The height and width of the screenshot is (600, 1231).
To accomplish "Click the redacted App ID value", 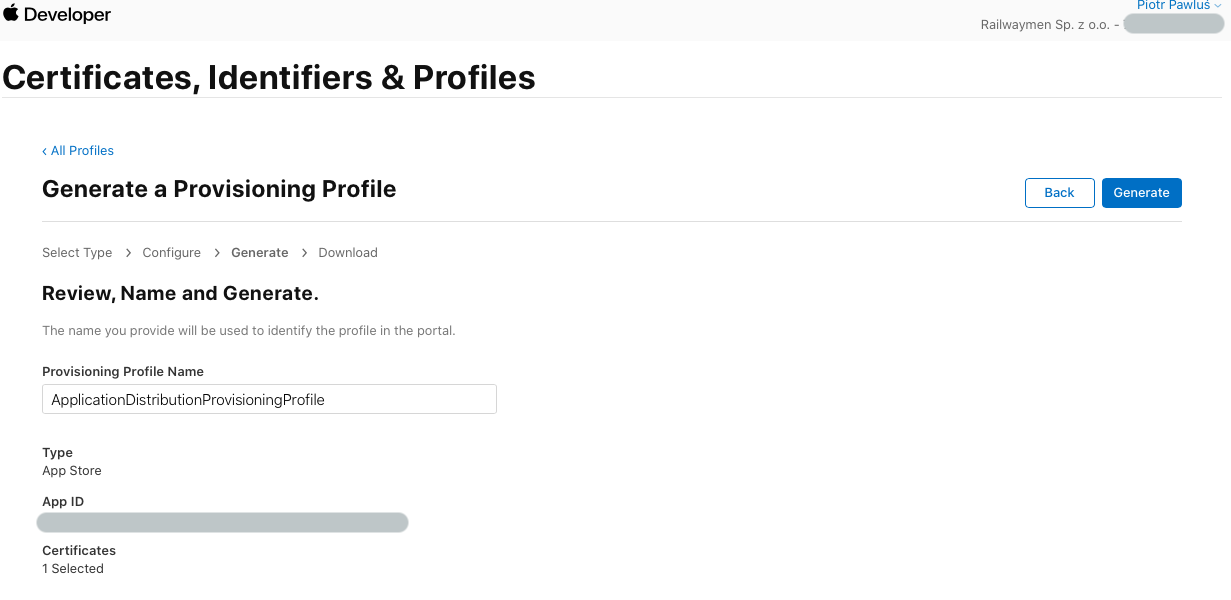I will 222,522.
